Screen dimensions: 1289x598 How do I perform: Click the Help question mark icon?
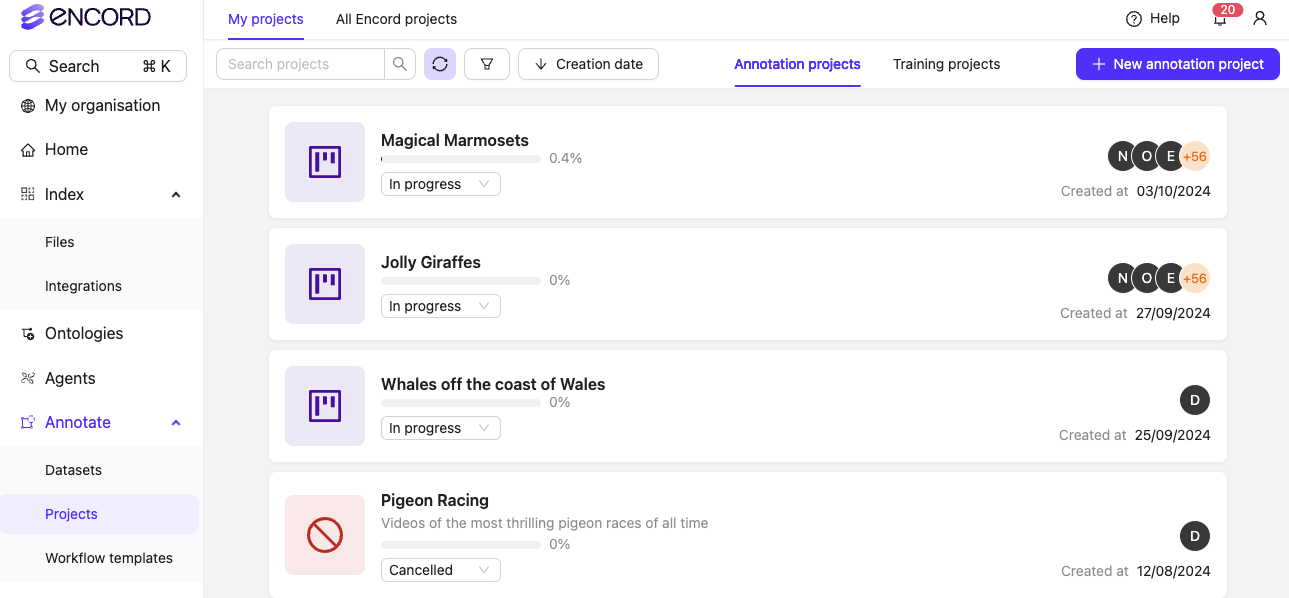(1134, 19)
